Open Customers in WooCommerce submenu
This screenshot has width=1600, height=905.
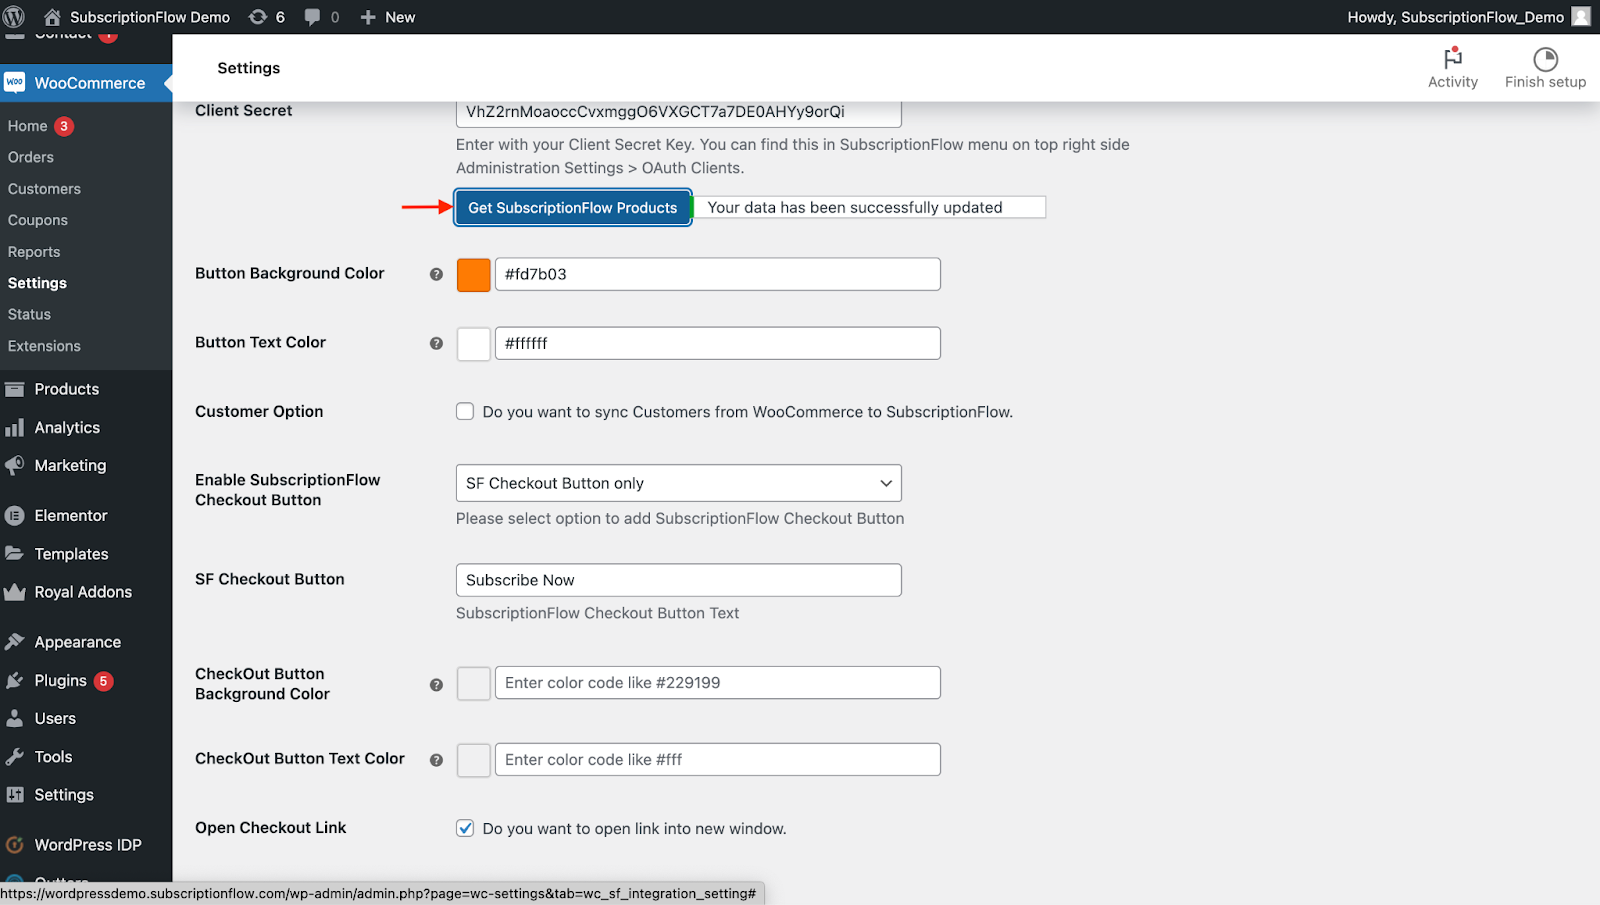pyautogui.click(x=44, y=189)
